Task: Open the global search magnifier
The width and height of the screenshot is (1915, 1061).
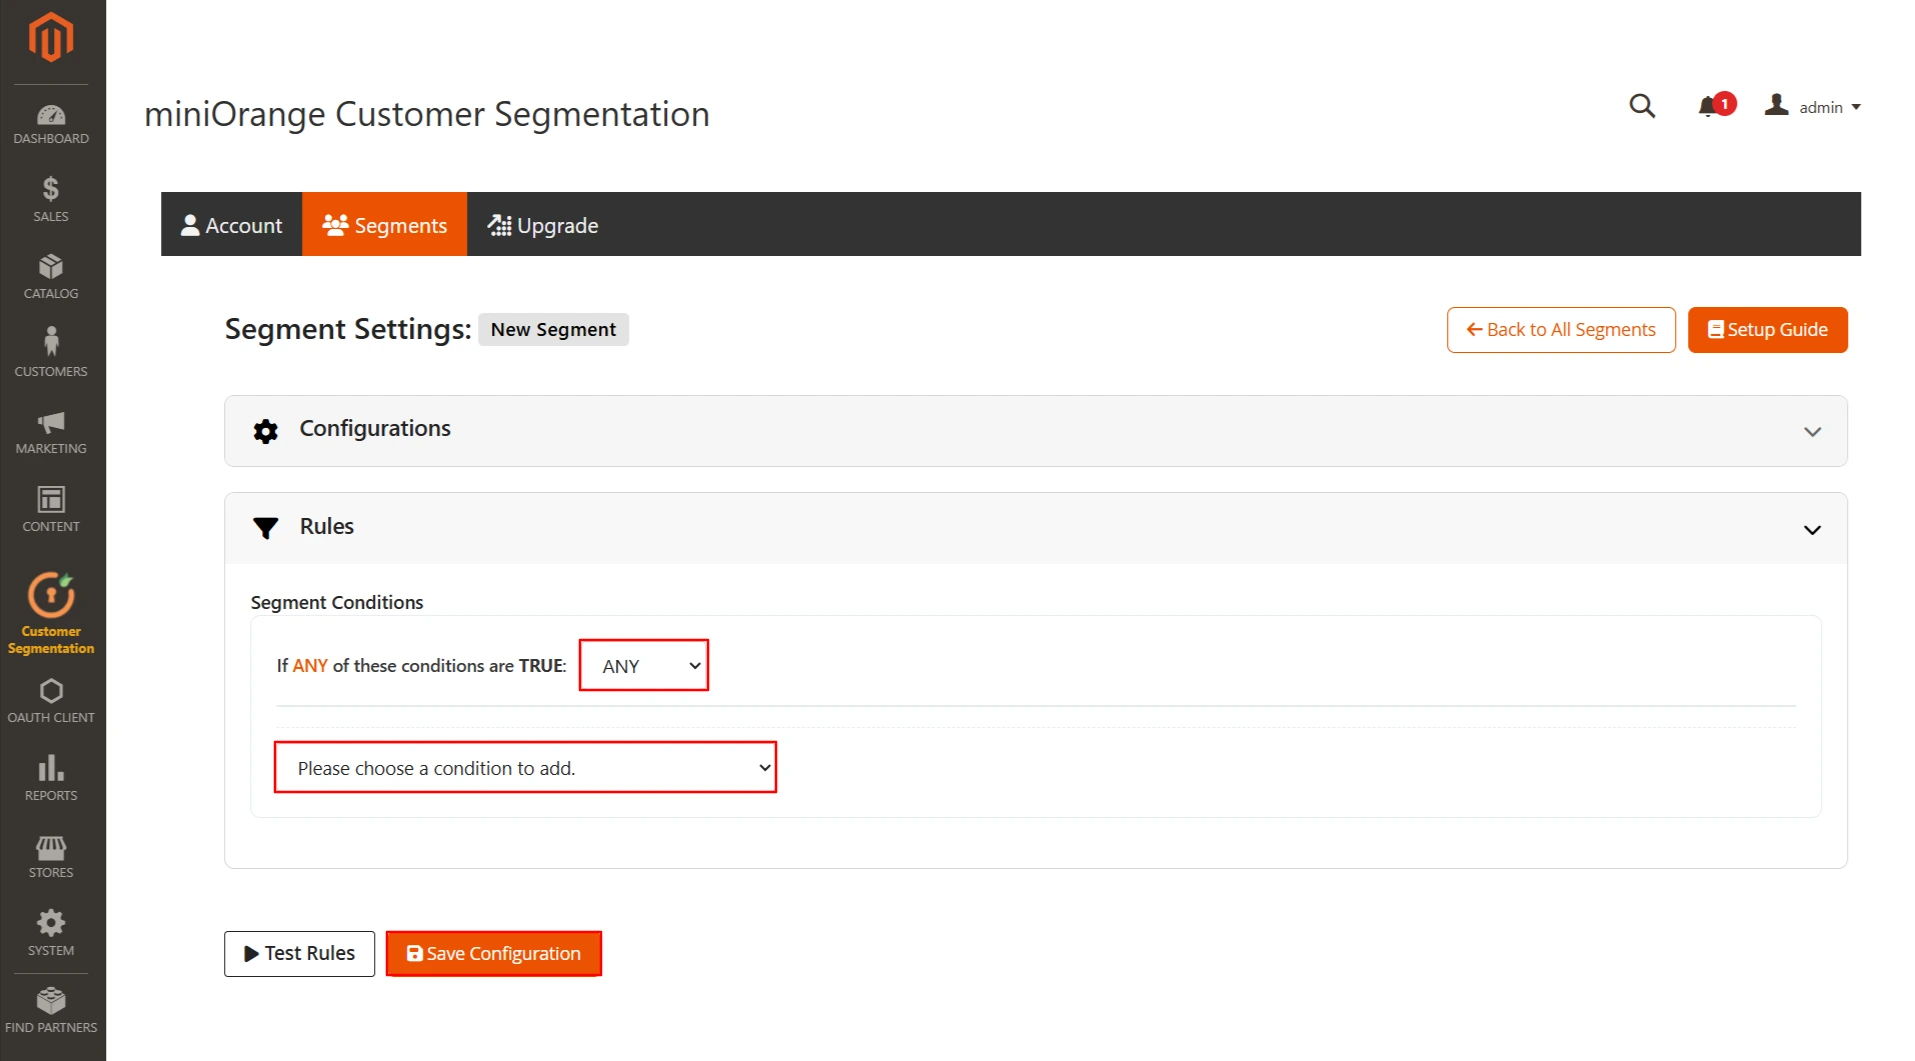Action: click(x=1641, y=106)
